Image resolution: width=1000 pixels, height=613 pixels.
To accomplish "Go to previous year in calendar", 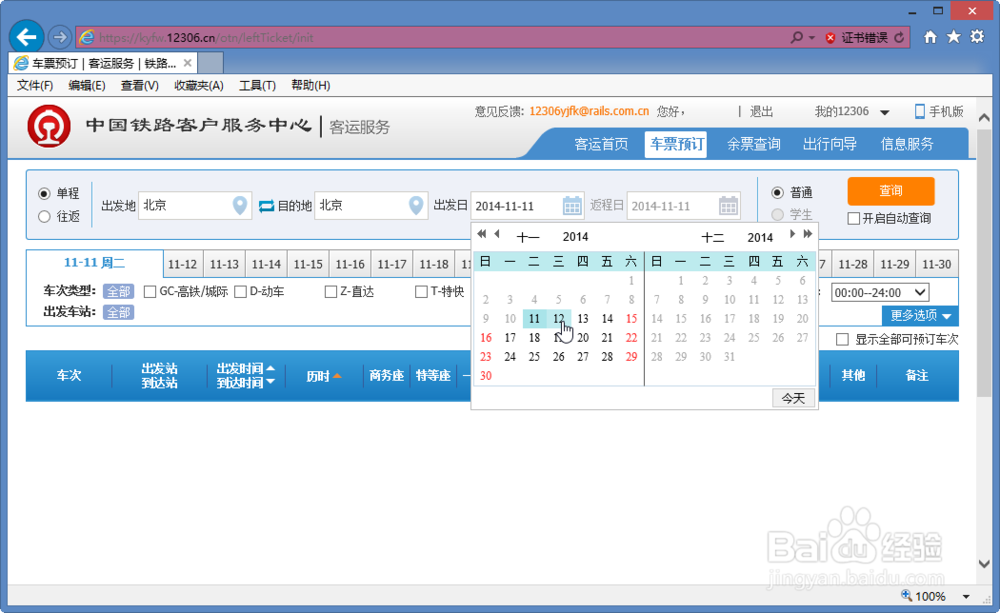I will [482, 234].
